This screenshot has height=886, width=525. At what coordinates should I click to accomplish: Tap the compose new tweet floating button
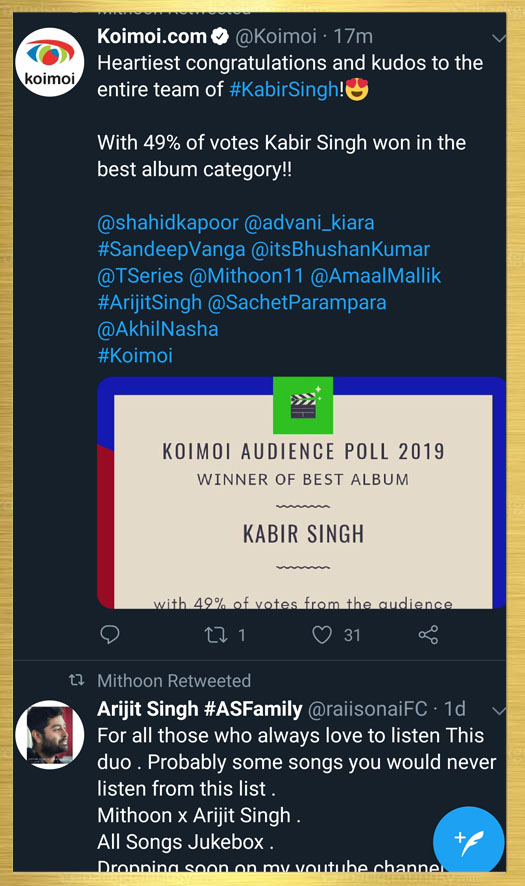[468, 841]
